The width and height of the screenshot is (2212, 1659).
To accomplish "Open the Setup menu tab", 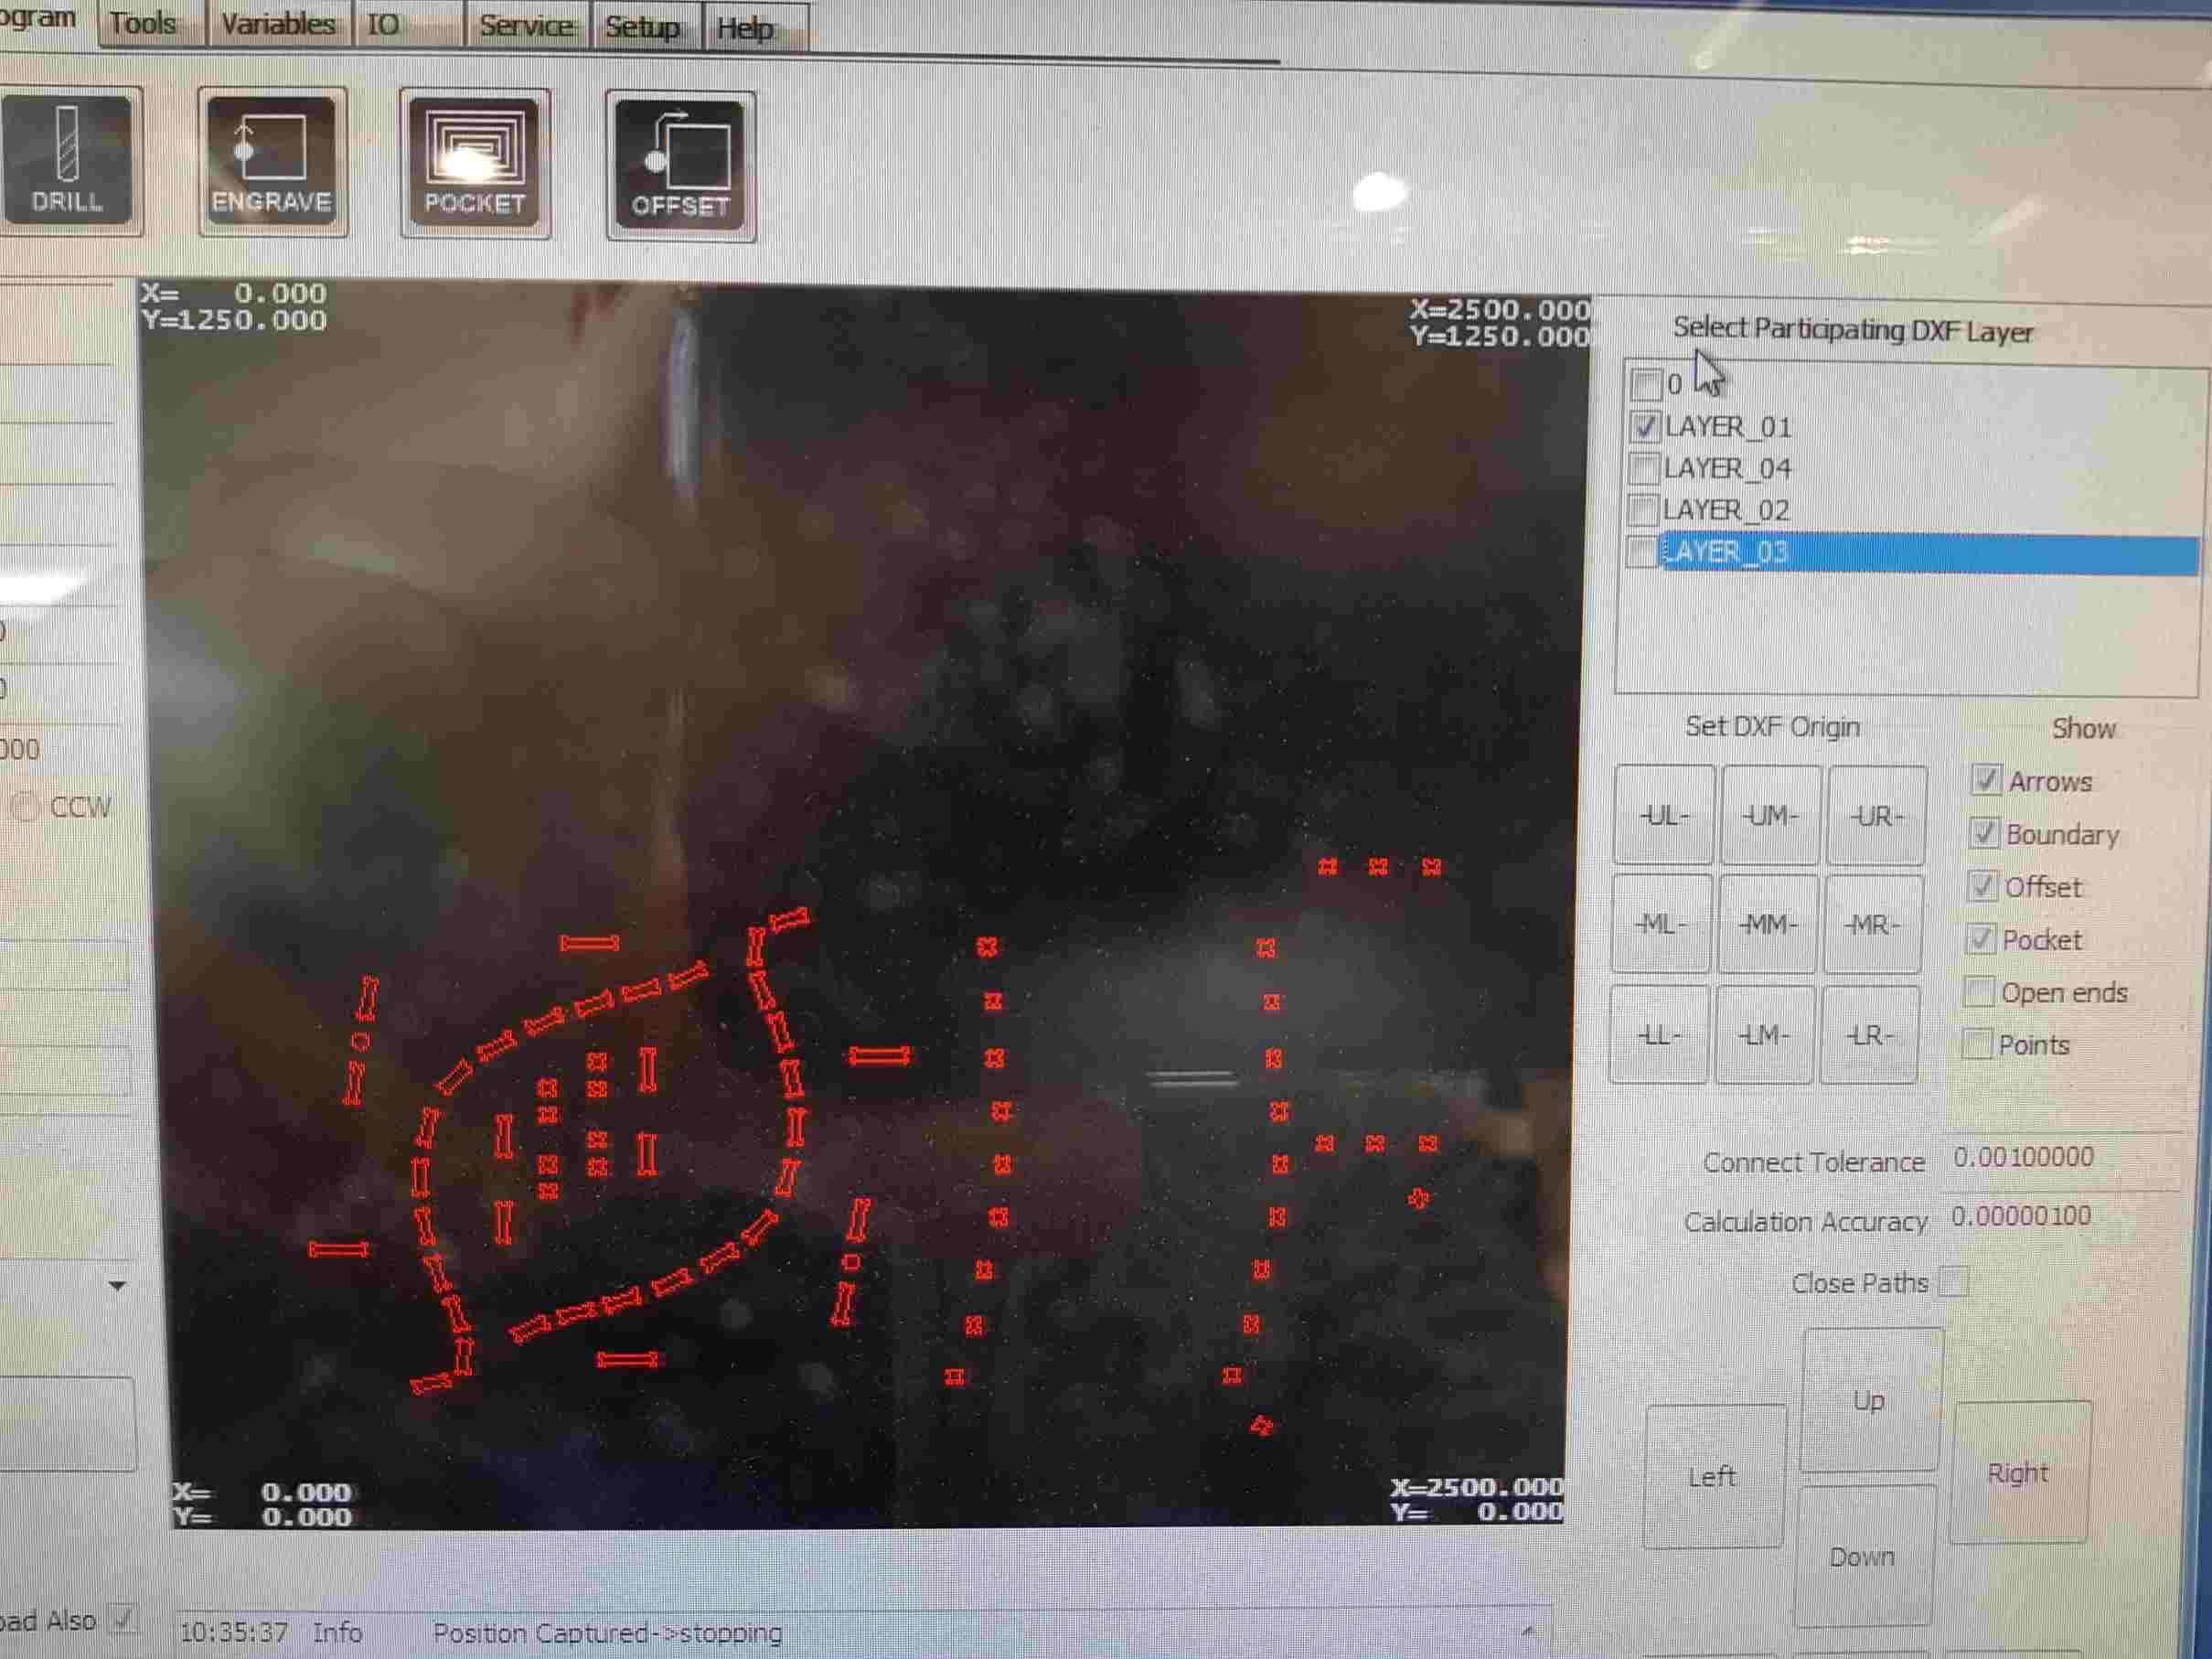I will (642, 27).
